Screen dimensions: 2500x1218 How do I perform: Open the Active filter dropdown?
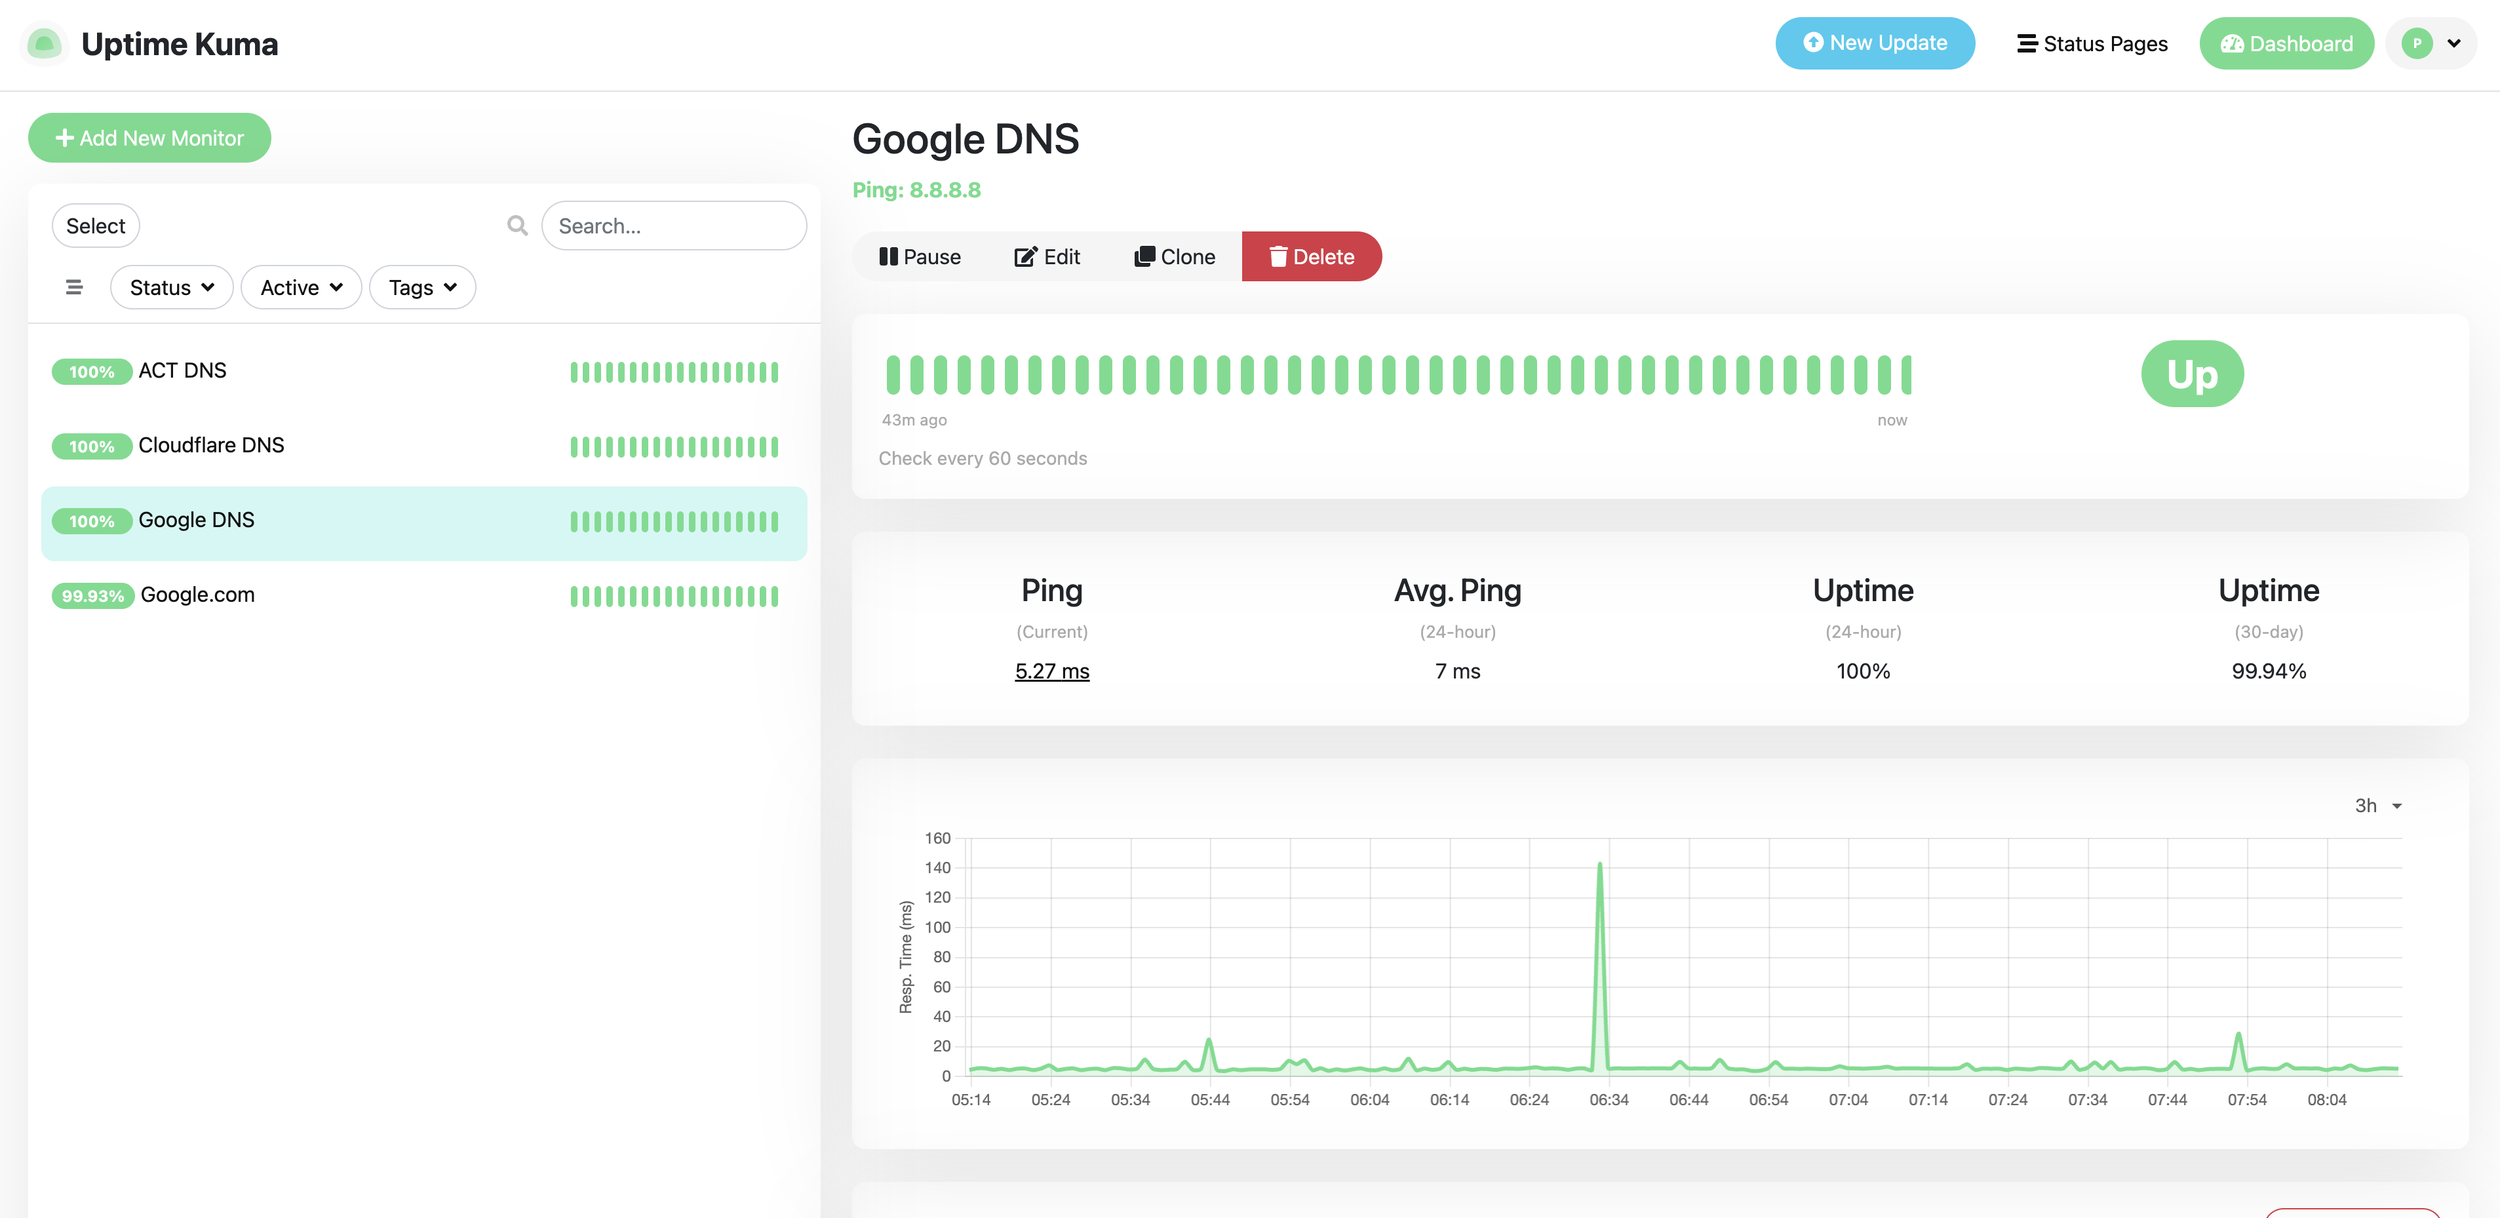click(x=301, y=288)
